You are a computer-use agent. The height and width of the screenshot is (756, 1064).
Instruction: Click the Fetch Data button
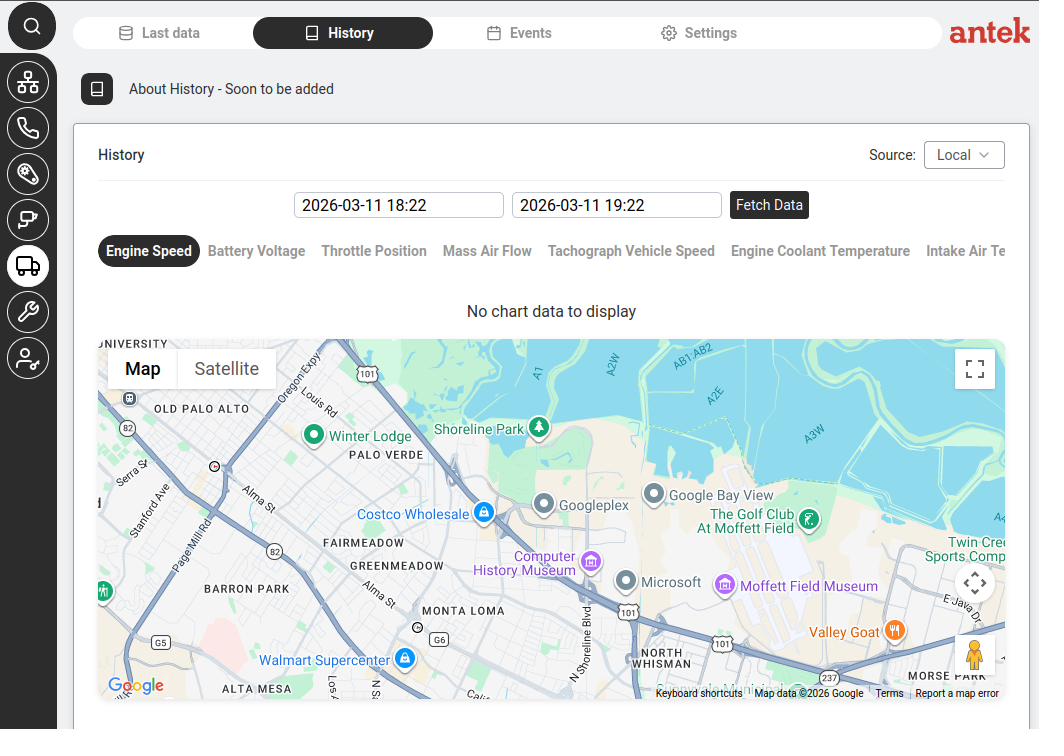[x=769, y=205]
